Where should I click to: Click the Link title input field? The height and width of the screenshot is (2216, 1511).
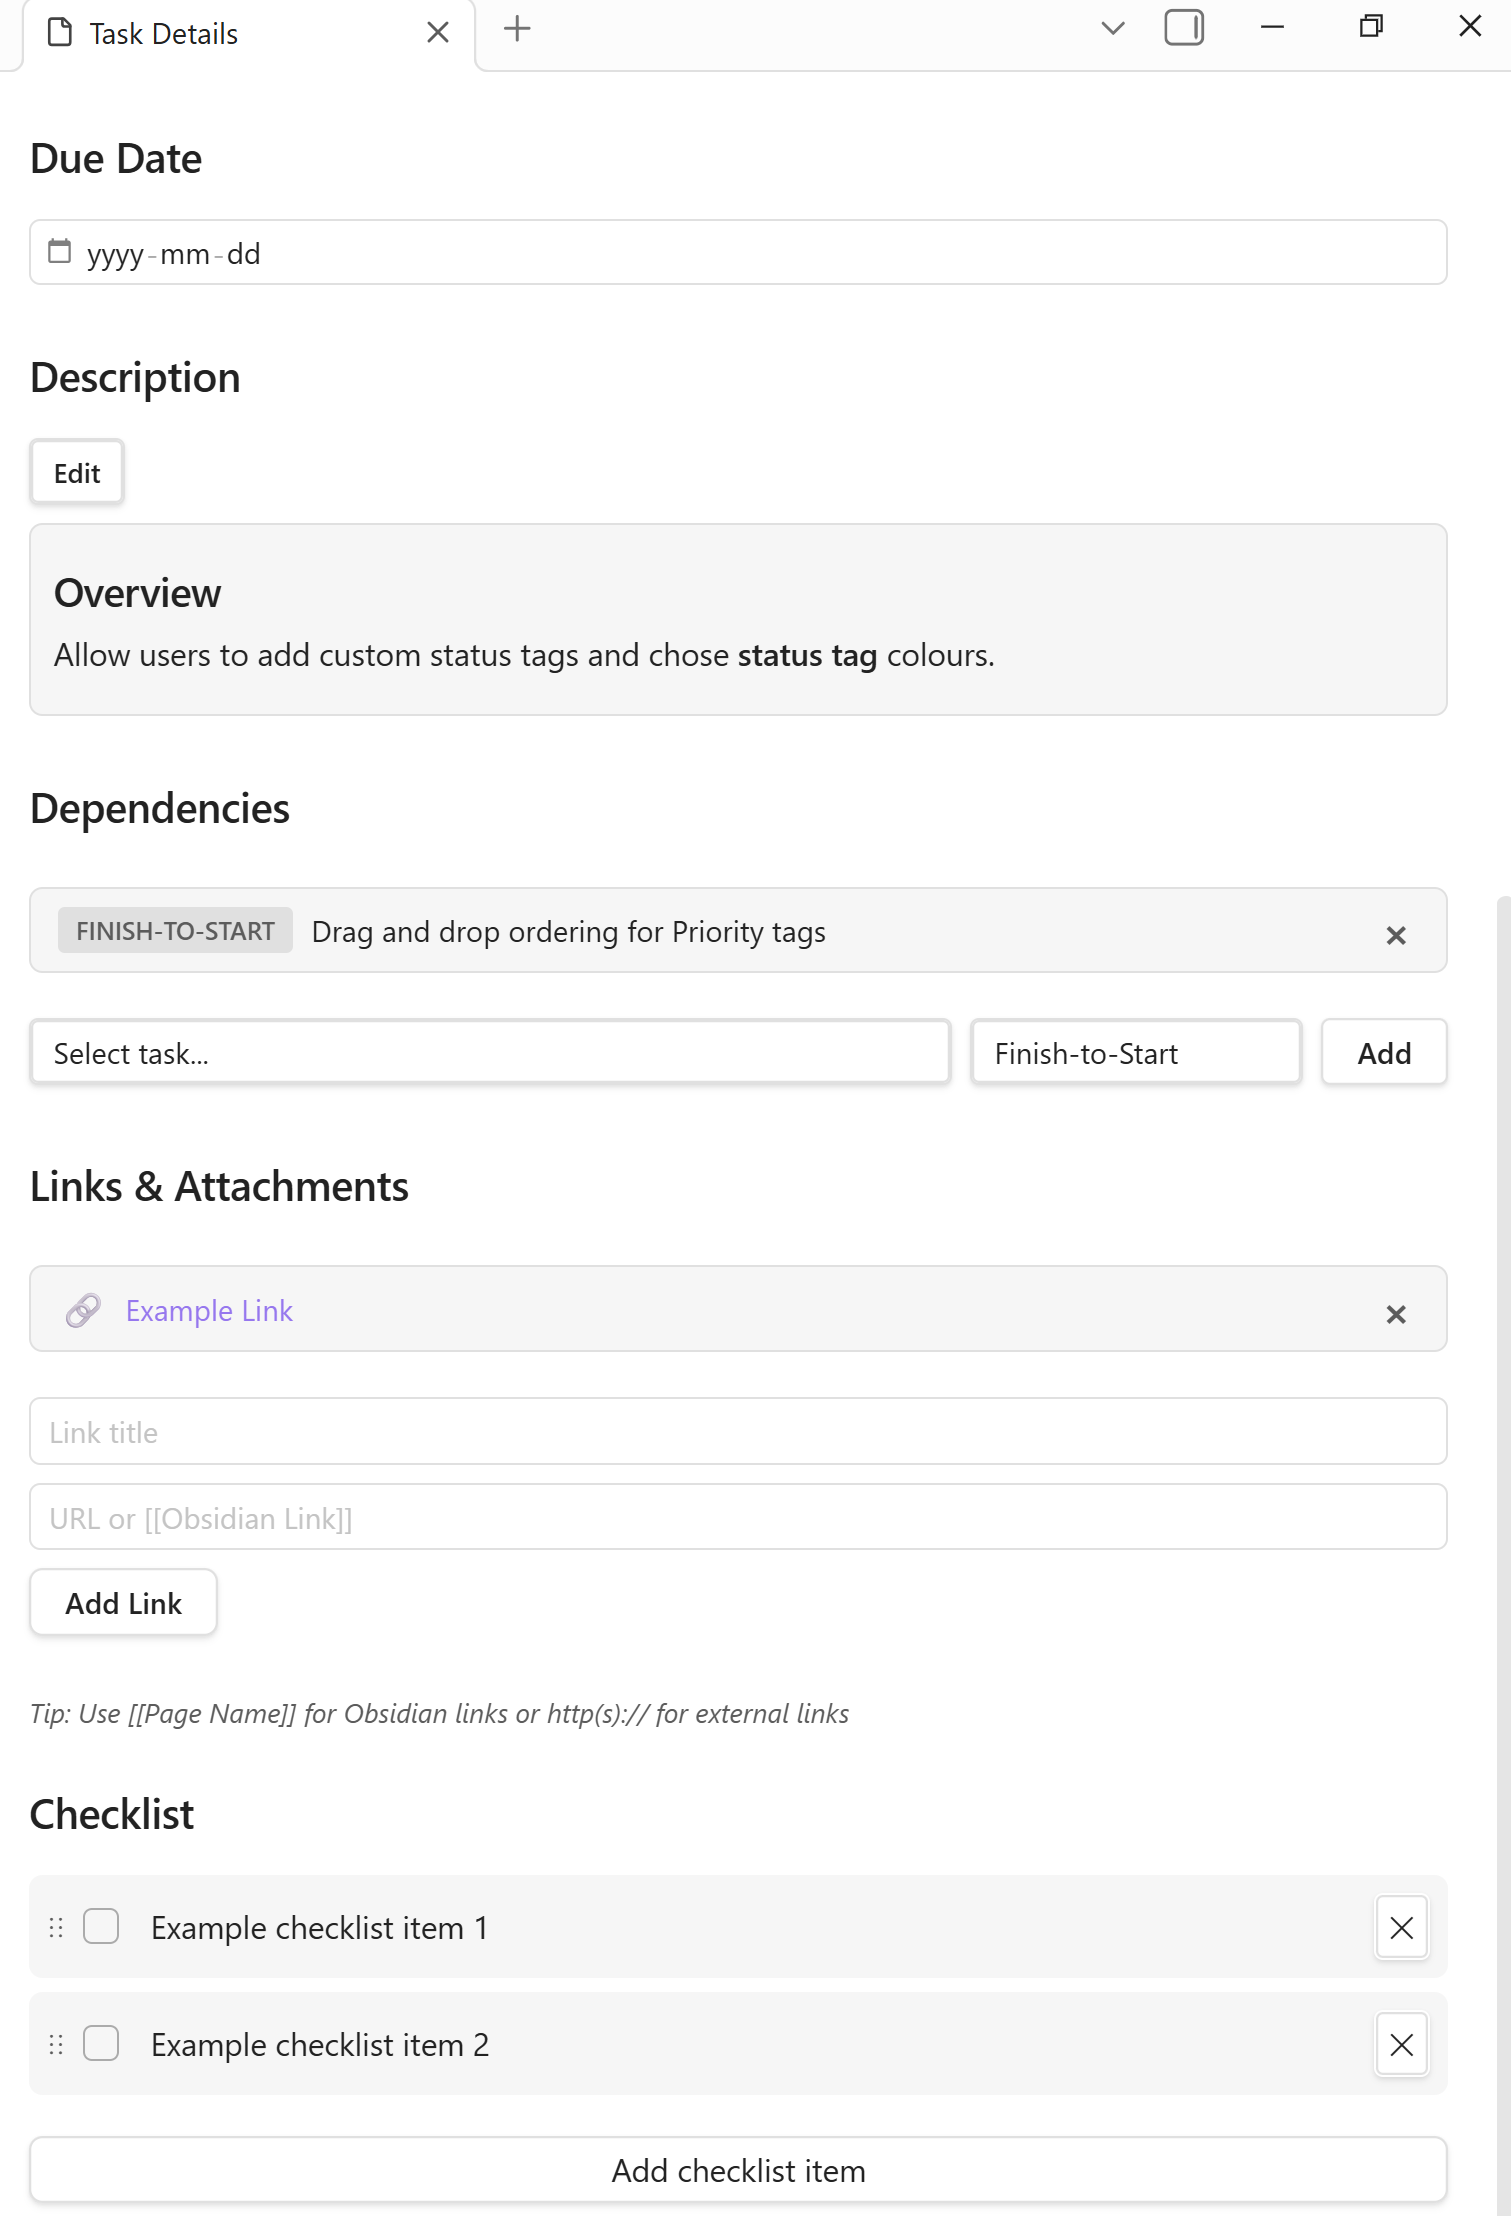[x=737, y=1432]
